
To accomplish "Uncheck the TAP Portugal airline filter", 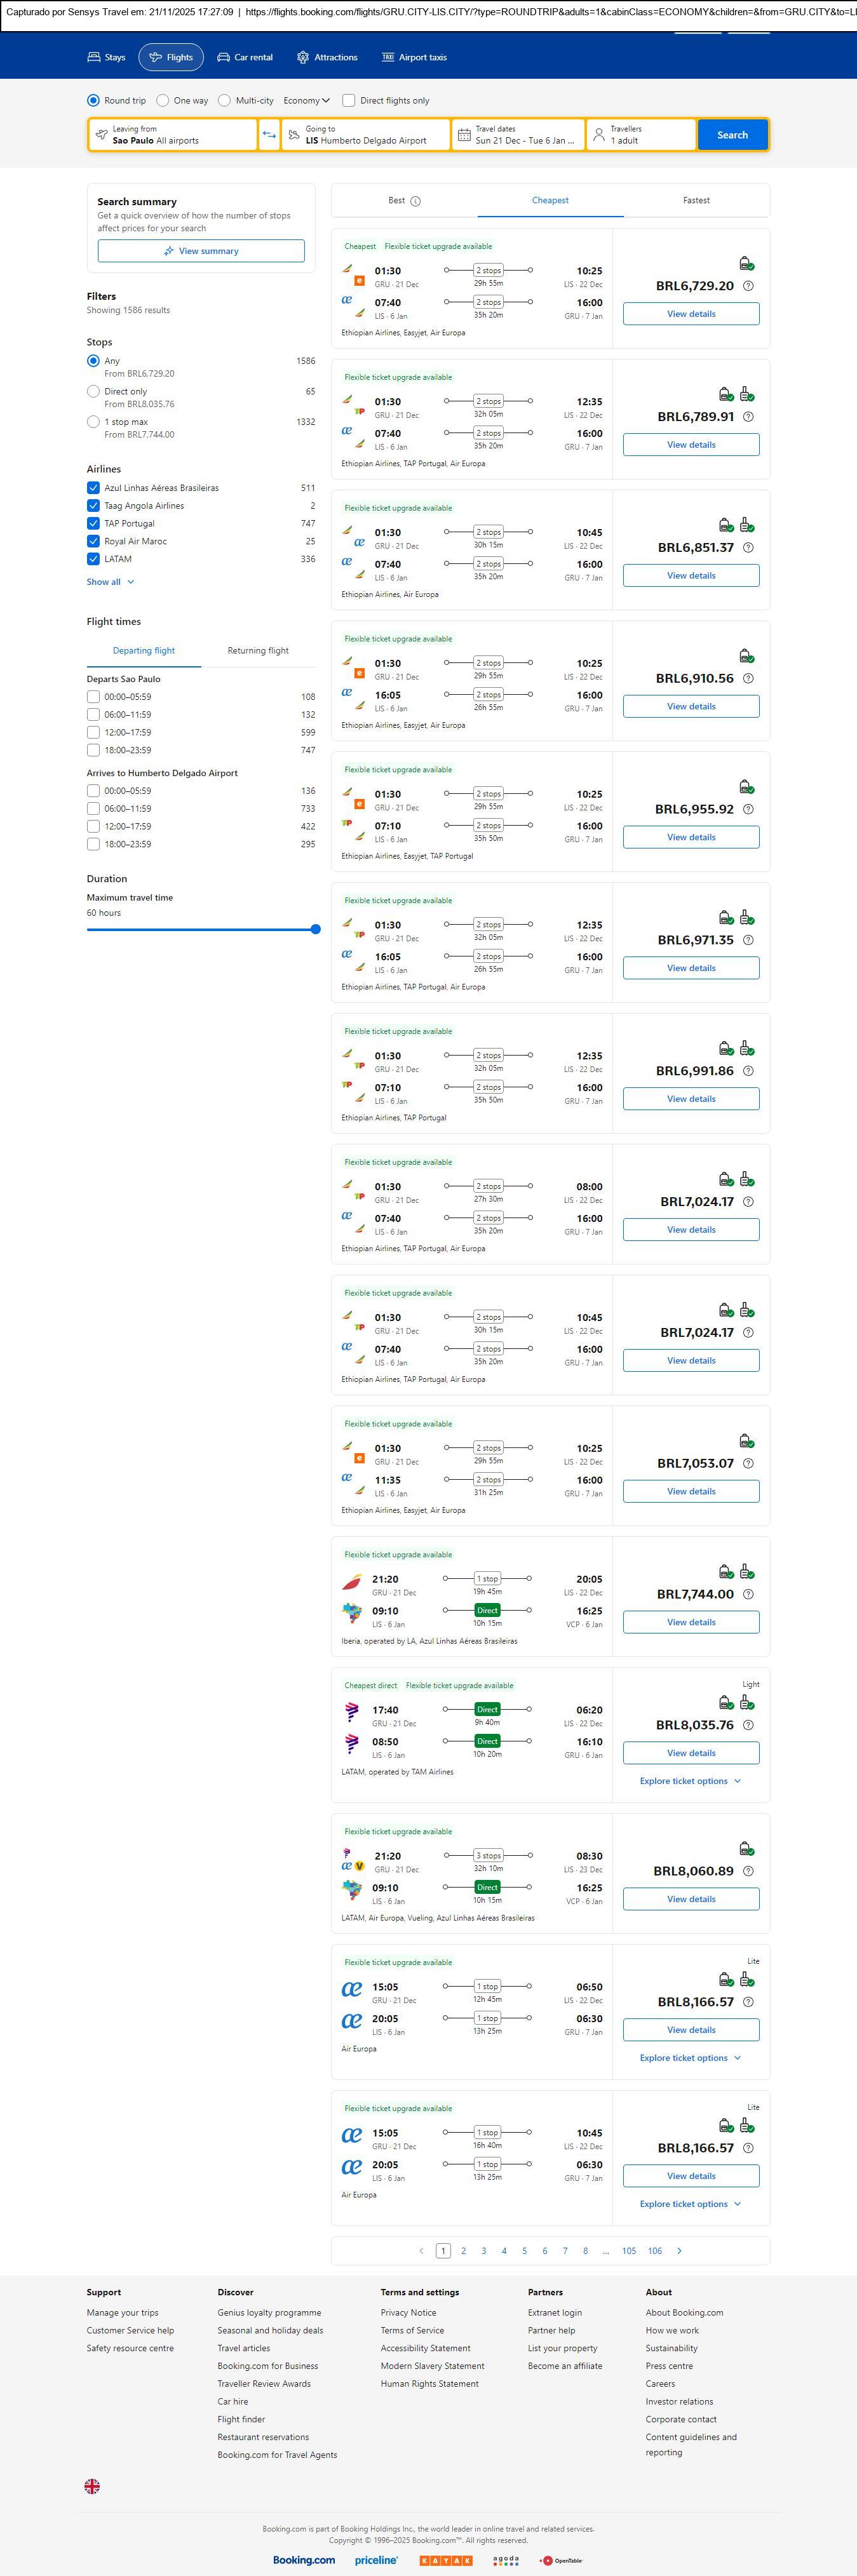I will point(93,524).
